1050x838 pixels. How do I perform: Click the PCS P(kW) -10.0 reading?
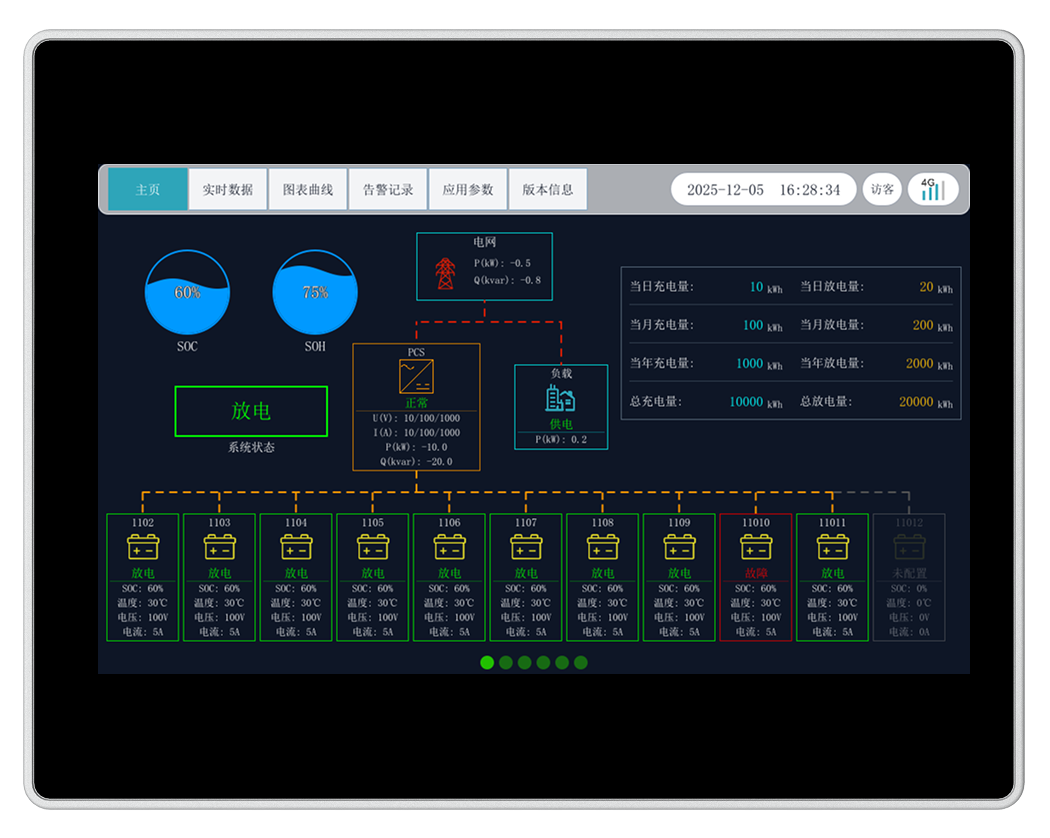click(x=417, y=447)
